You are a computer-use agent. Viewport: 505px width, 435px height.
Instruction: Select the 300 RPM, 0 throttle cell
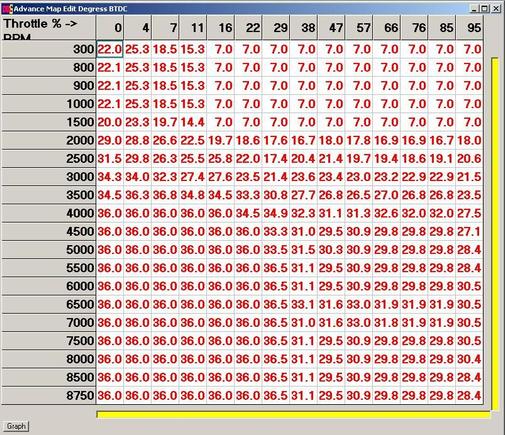click(110, 49)
